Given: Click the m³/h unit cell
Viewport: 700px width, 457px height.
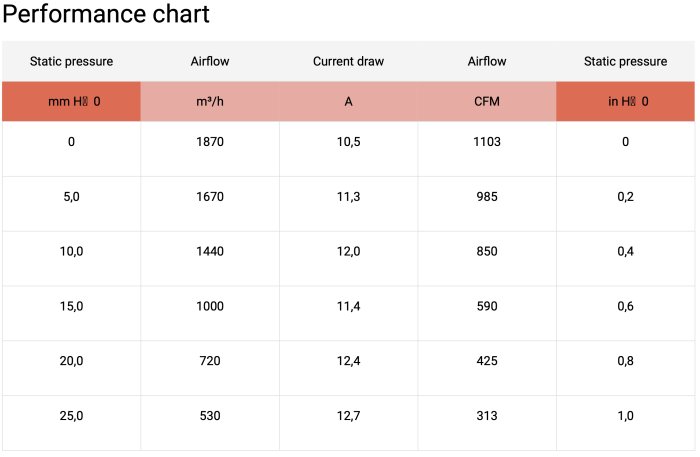Looking at the screenshot, I should pos(210,101).
